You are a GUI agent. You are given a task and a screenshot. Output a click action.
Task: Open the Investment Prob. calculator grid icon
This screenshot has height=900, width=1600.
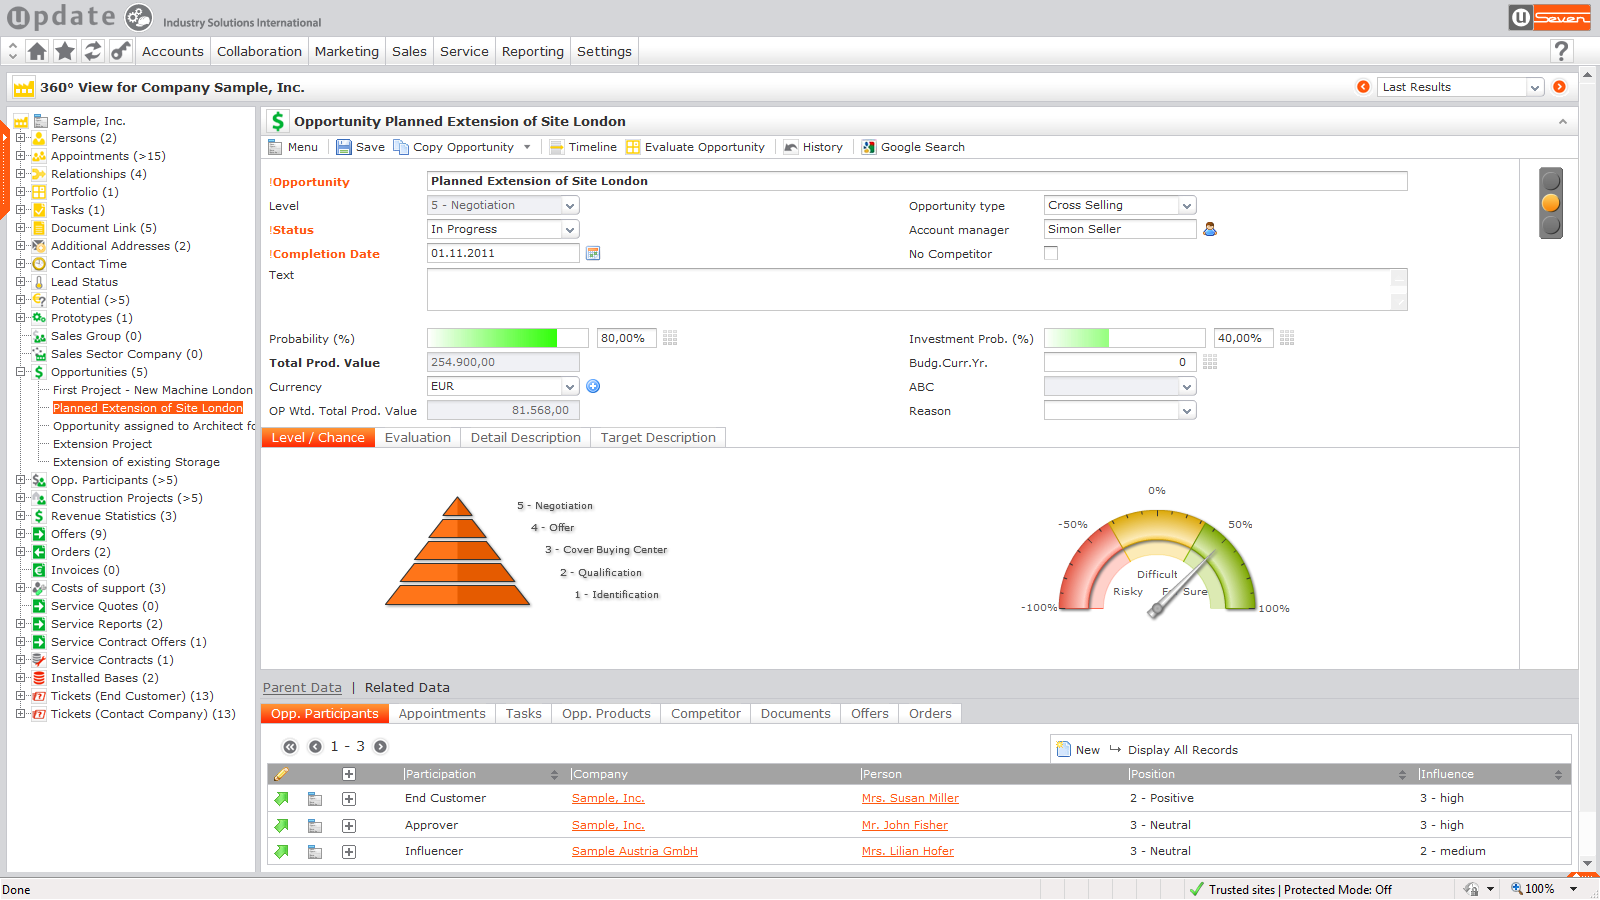click(1287, 338)
